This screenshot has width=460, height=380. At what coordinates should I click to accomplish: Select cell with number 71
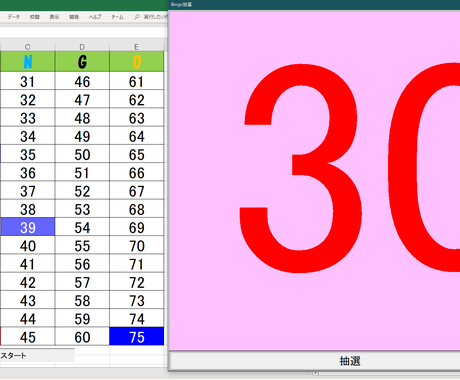[x=137, y=264]
